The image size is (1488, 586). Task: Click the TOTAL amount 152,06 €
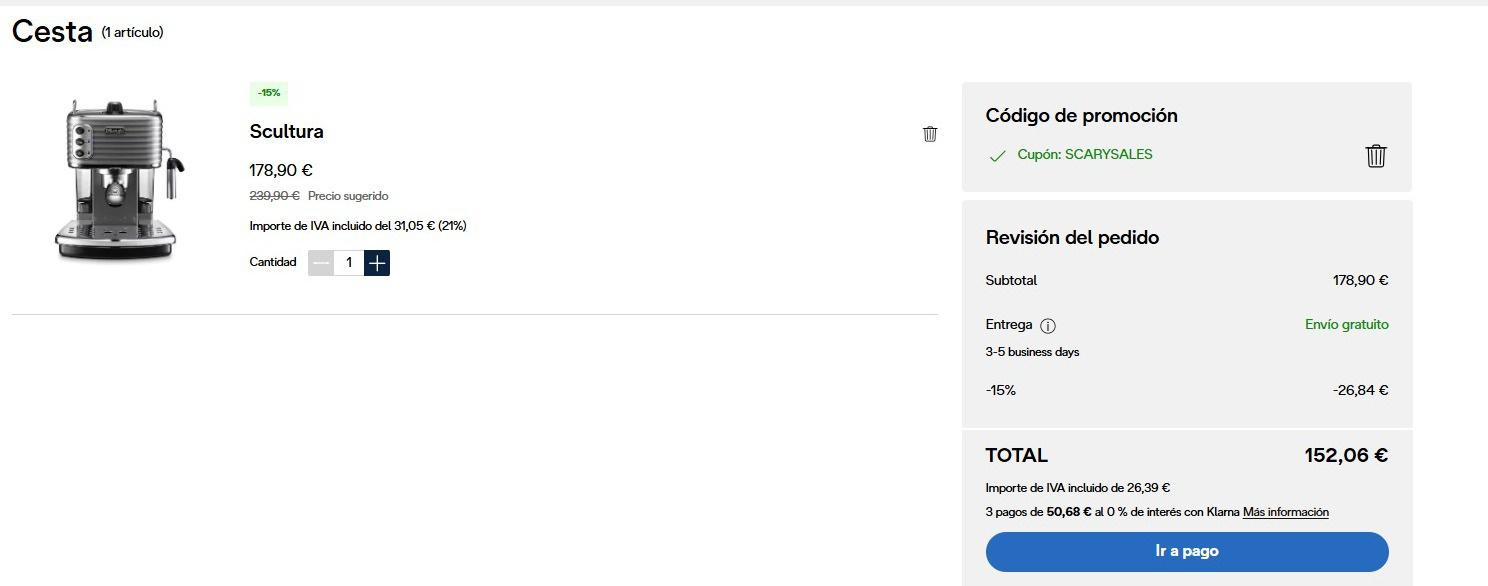point(1345,455)
